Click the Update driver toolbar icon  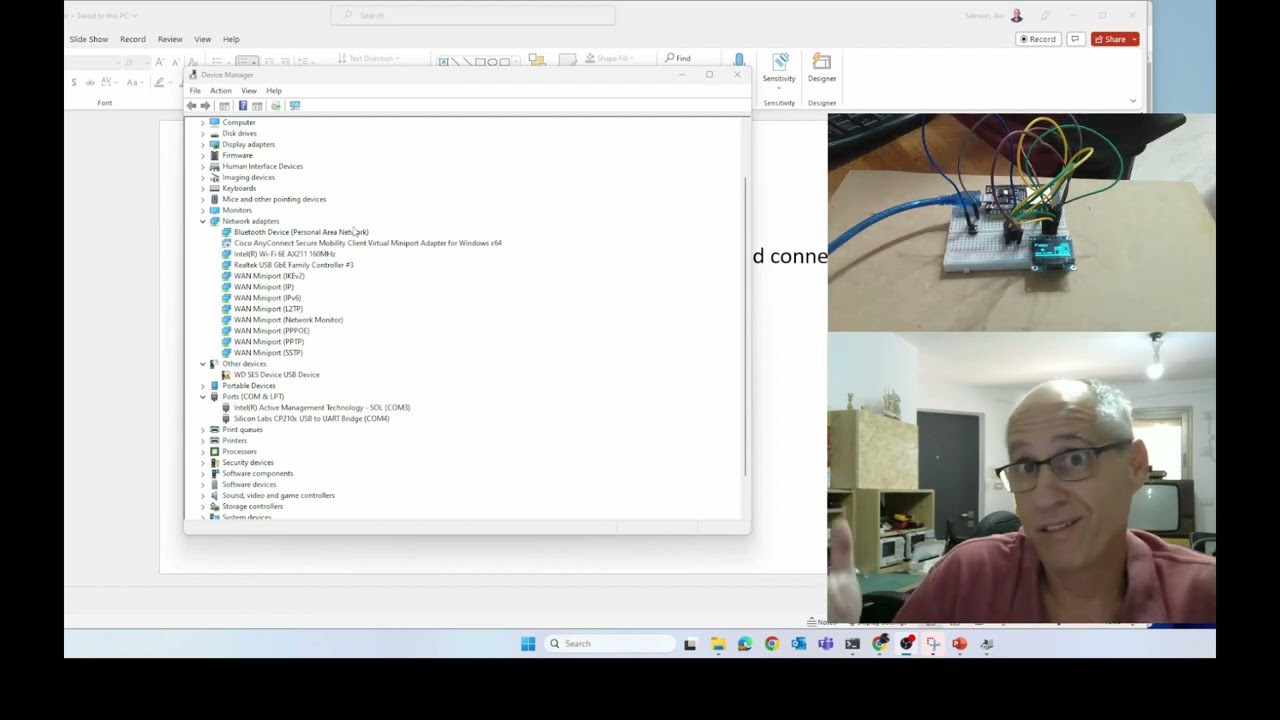[276, 106]
